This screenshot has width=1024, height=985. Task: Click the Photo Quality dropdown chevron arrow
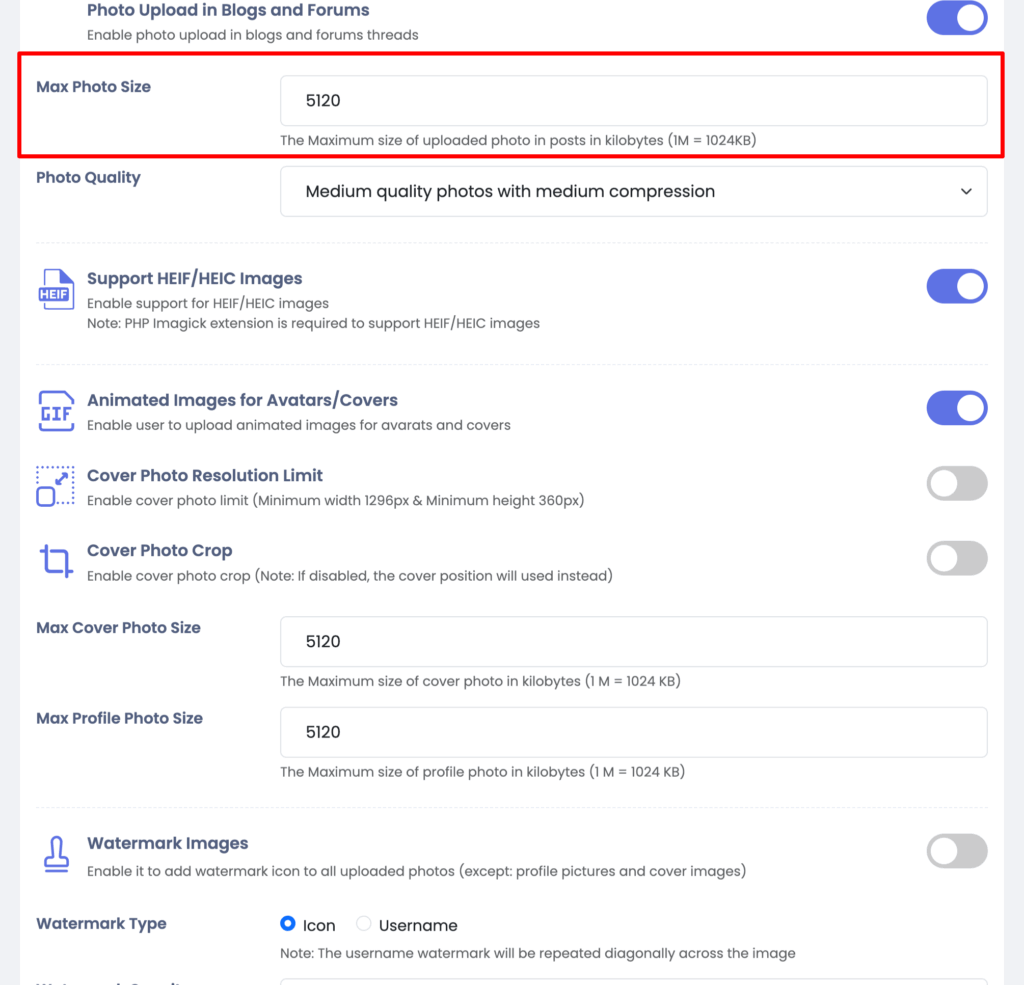click(966, 191)
